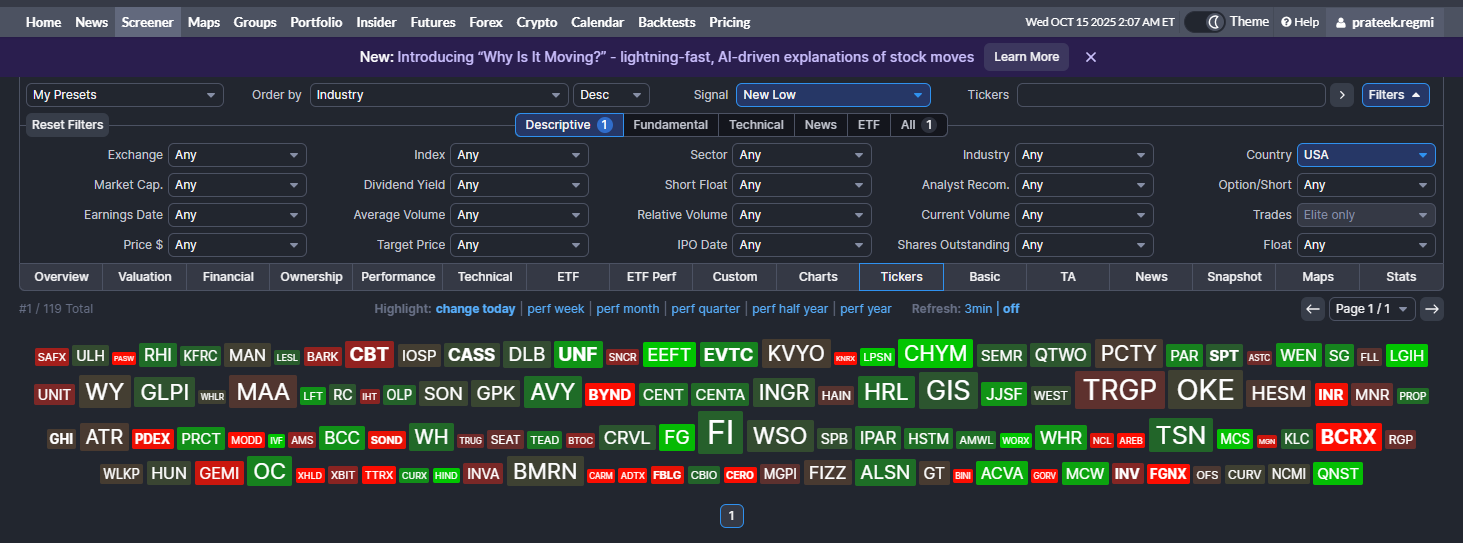Change the Desc sort direction dropdown
This screenshot has height=543, width=1463.
click(611, 95)
